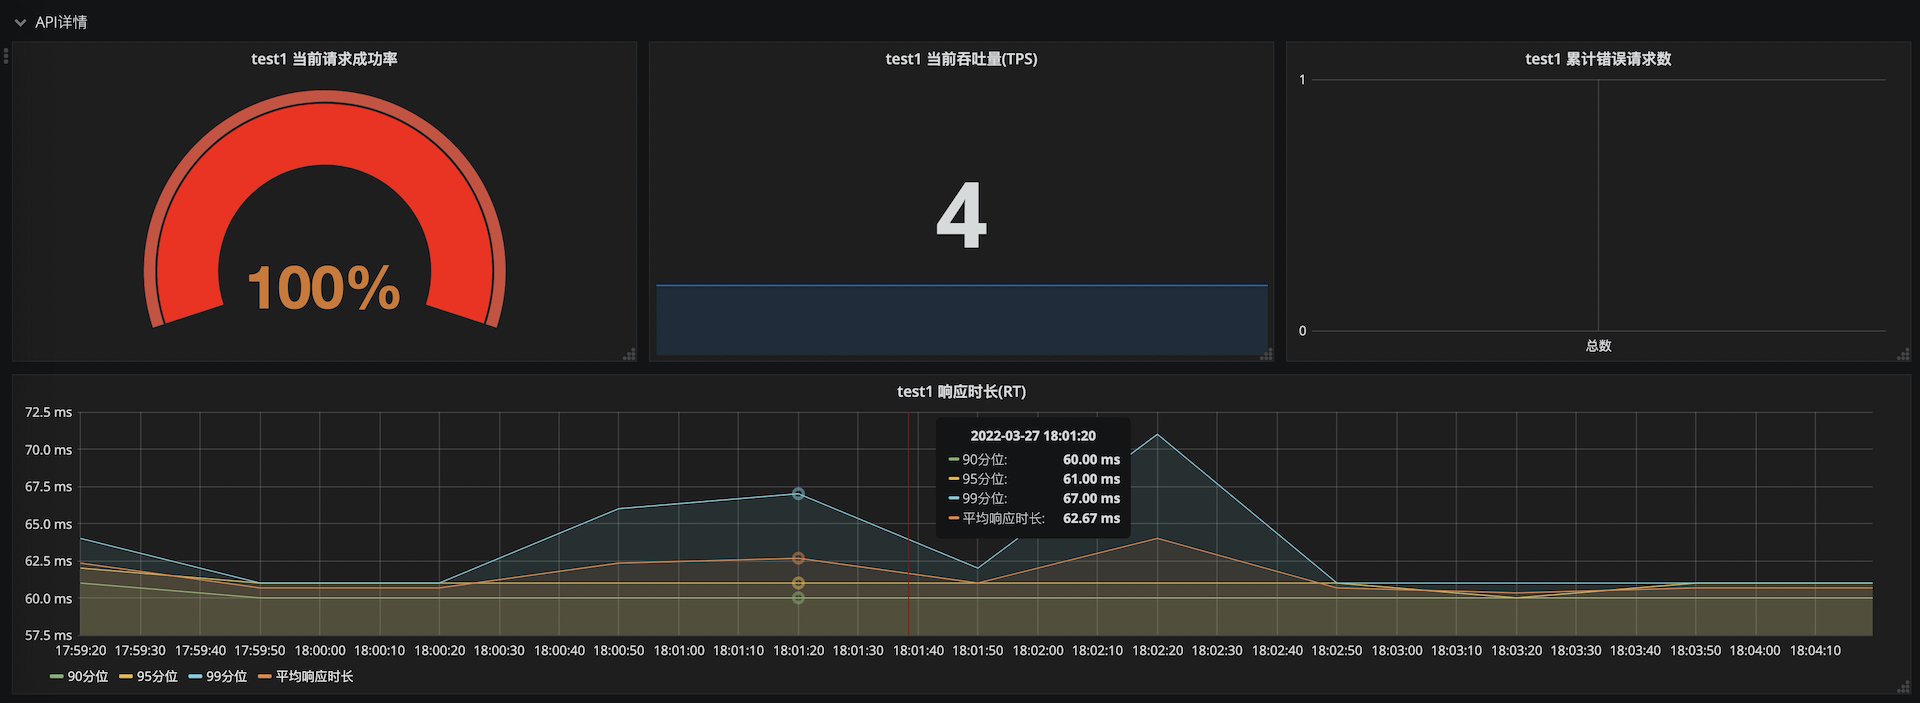Click the 90分位 legend green color swatch
1920x703 pixels.
point(57,677)
